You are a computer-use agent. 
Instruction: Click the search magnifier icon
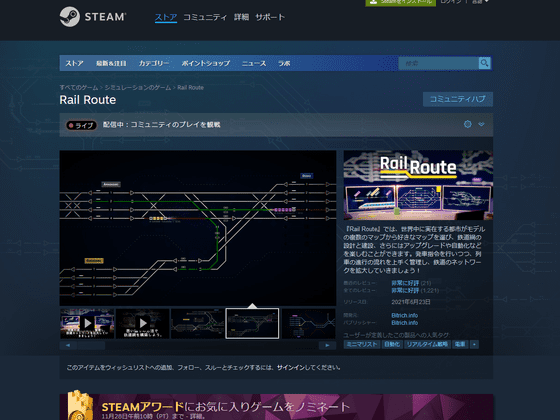tap(484, 63)
